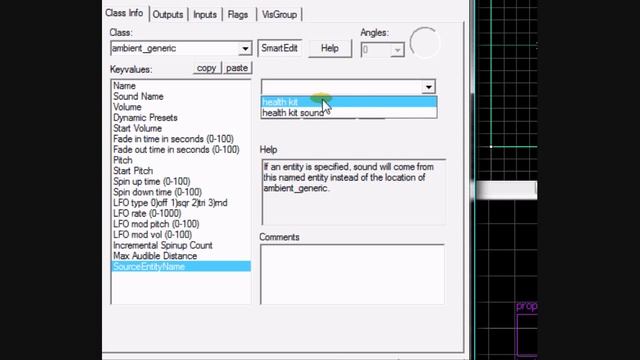
Task: Open the Angles dropdown
Action: 397,50
